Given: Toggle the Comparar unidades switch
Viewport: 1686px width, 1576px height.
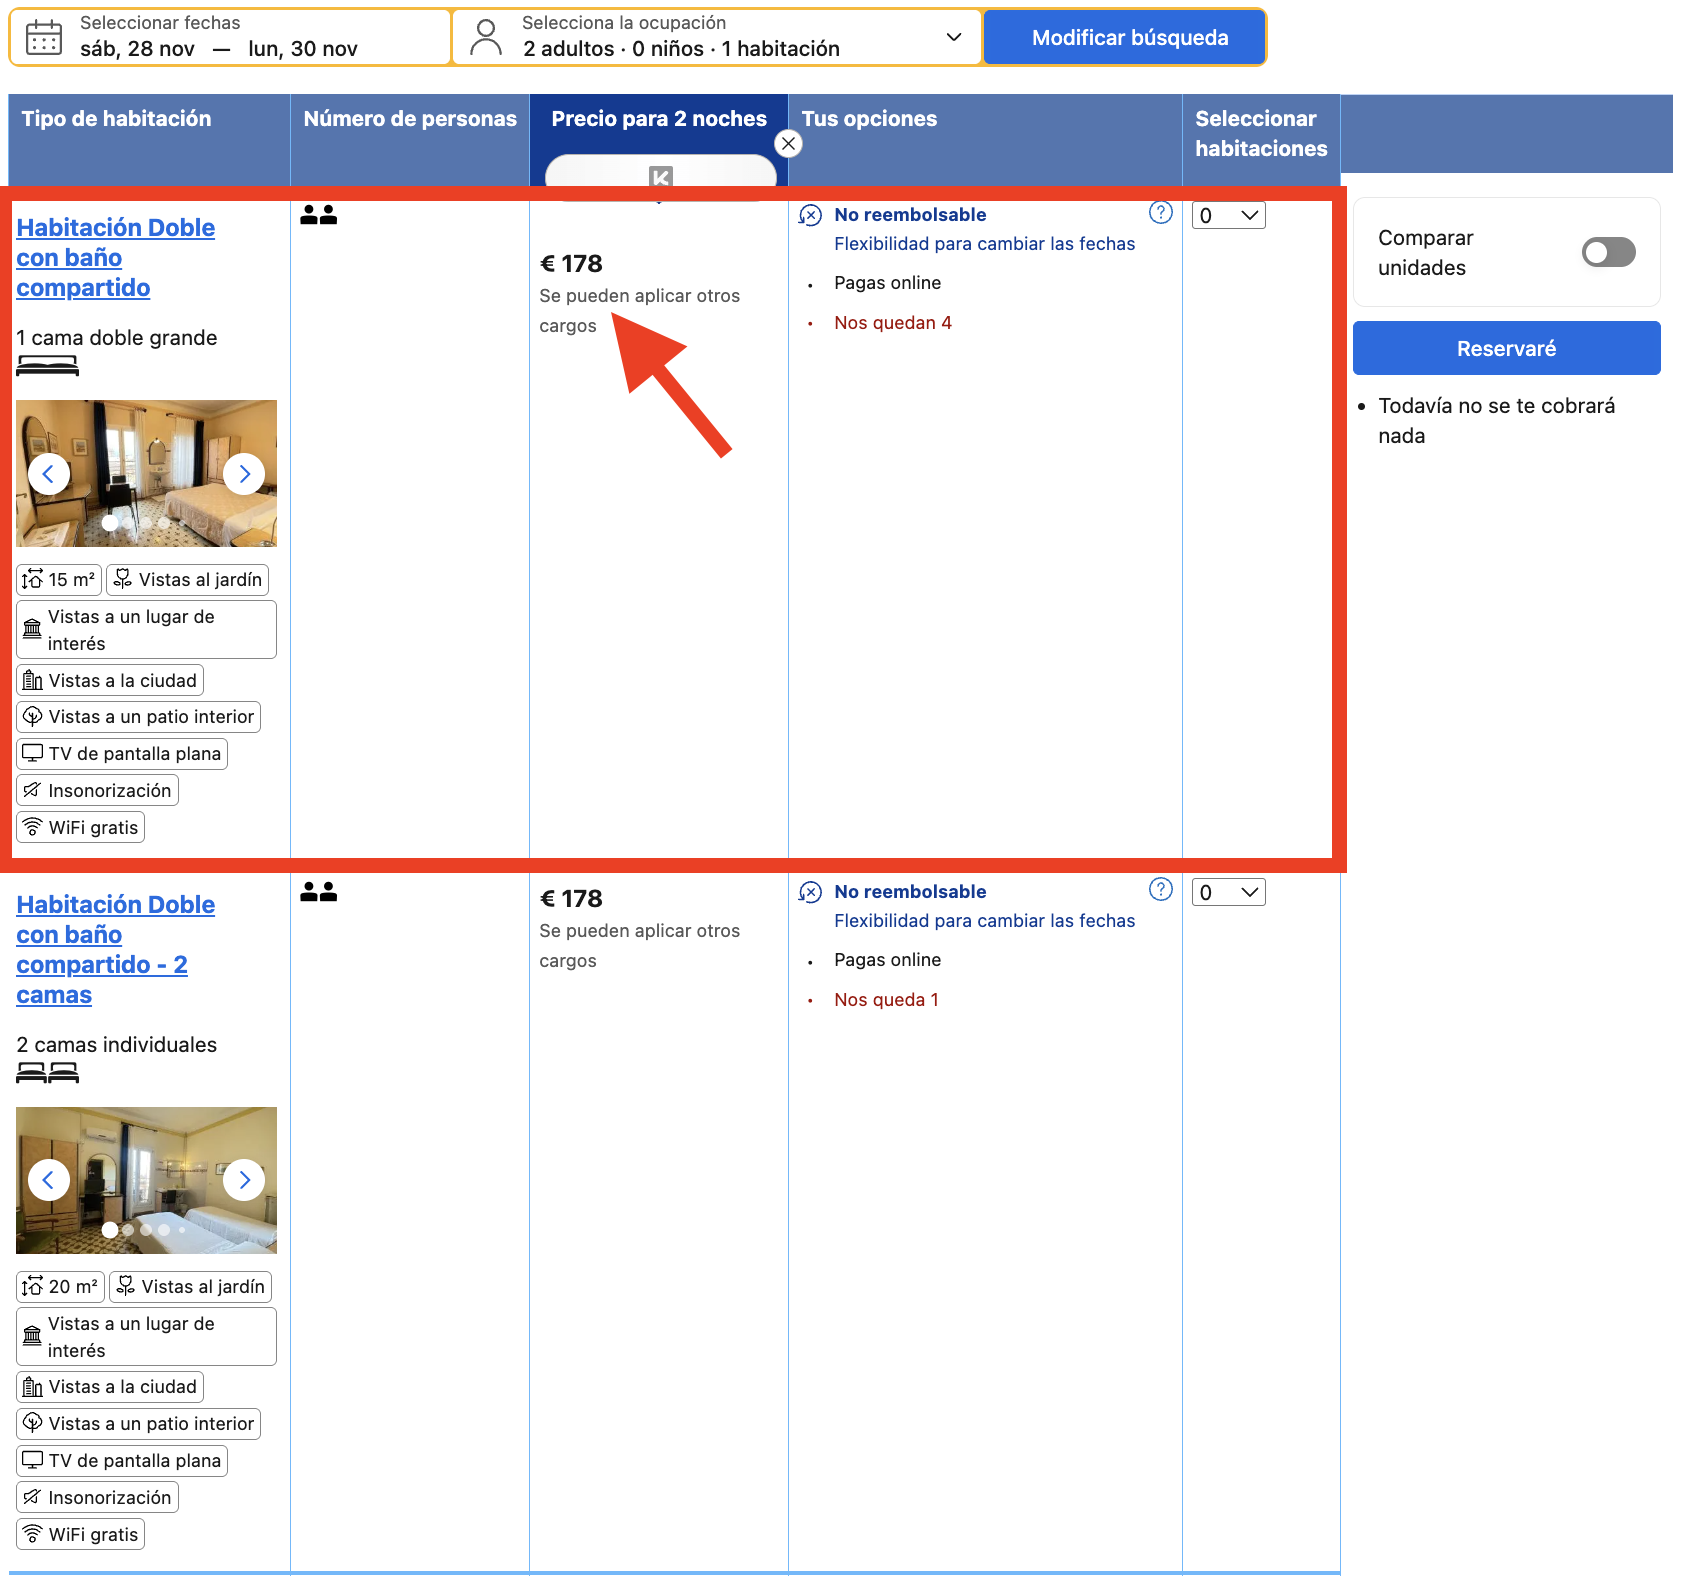Looking at the screenshot, I should coord(1608,252).
